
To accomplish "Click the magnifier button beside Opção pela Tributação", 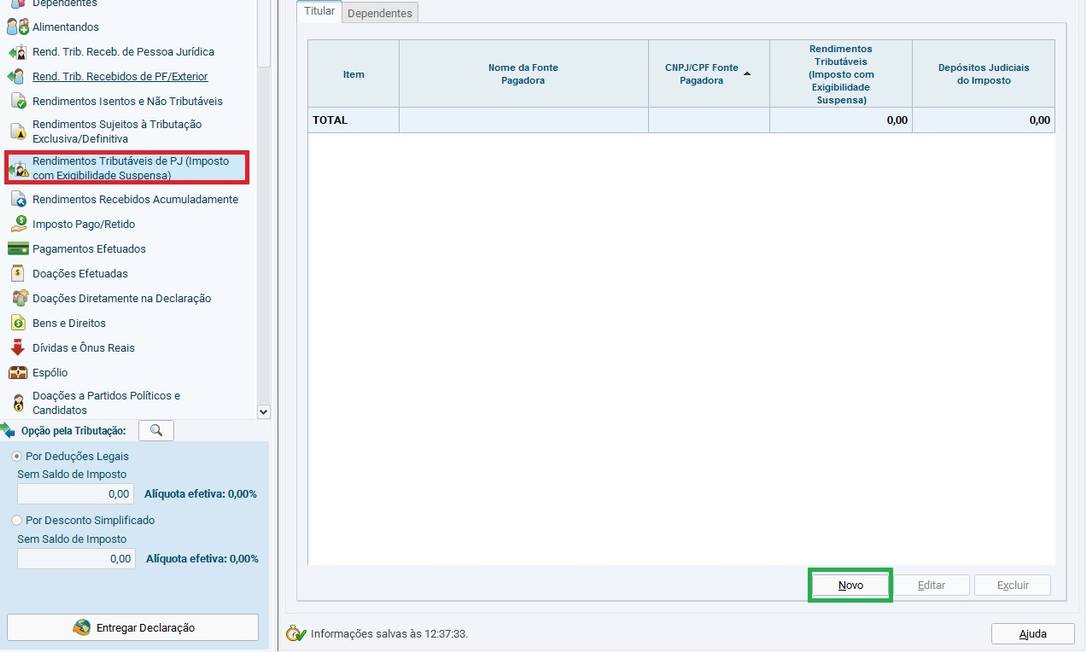I will [156, 430].
